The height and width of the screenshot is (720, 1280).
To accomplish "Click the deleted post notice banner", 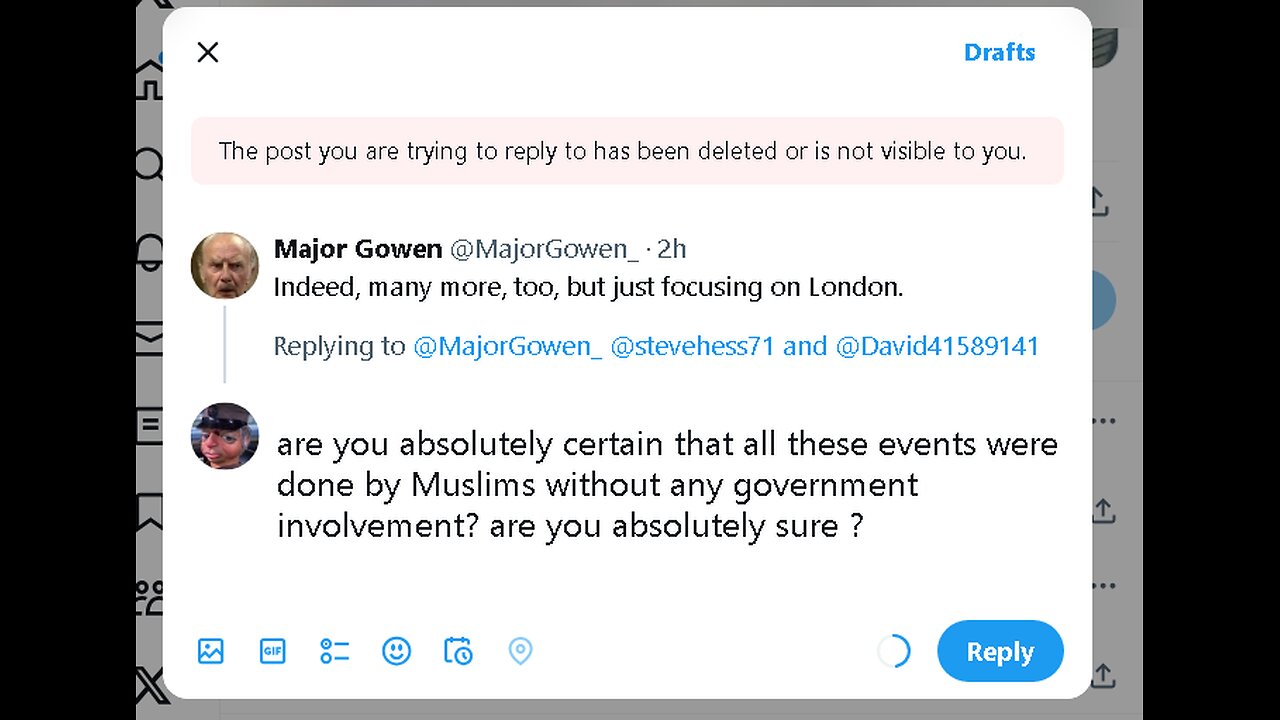I will (627, 151).
